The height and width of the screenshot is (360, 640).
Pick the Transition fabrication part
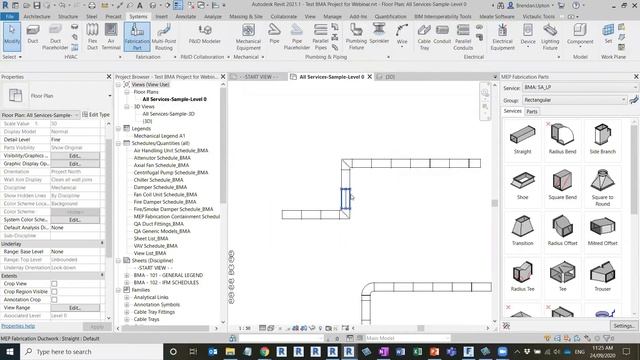pyautogui.click(x=522, y=231)
